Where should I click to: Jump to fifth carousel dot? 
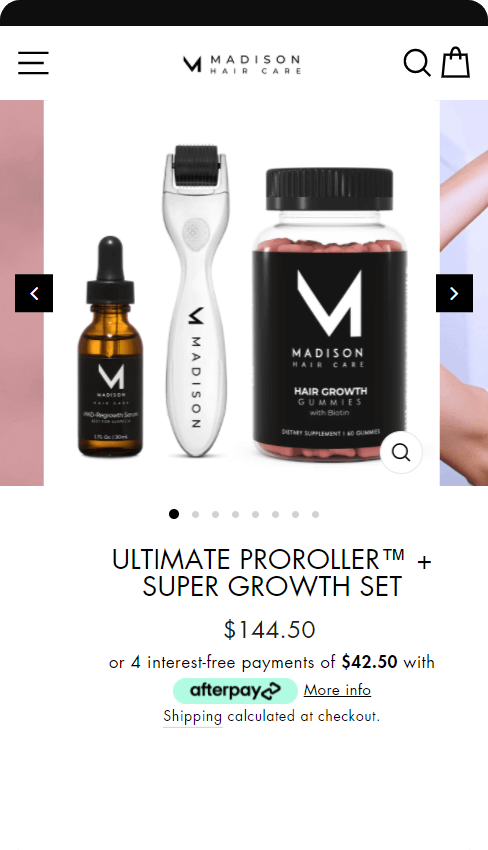(255, 514)
